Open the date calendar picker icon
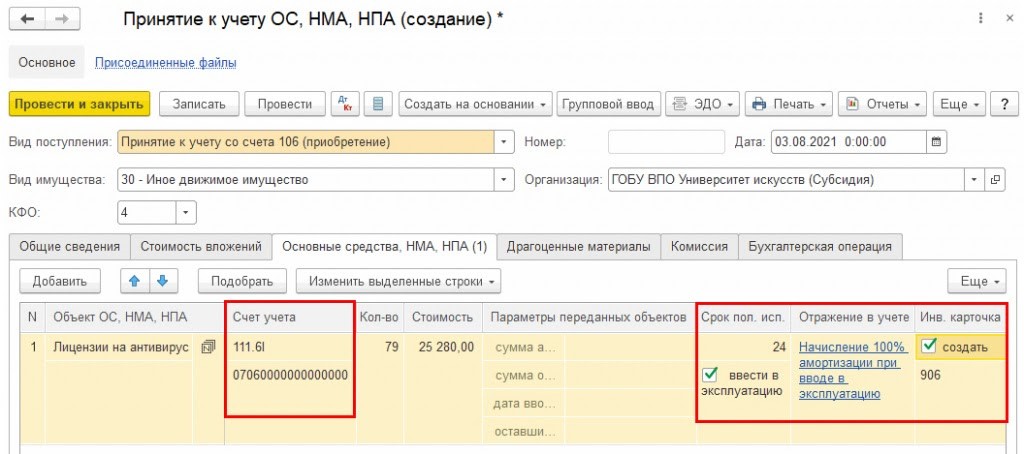Viewport: 1024px width, 454px height. coord(936,142)
